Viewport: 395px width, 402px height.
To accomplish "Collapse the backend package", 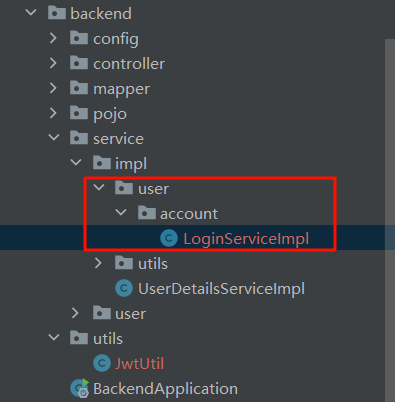I will point(31,13).
